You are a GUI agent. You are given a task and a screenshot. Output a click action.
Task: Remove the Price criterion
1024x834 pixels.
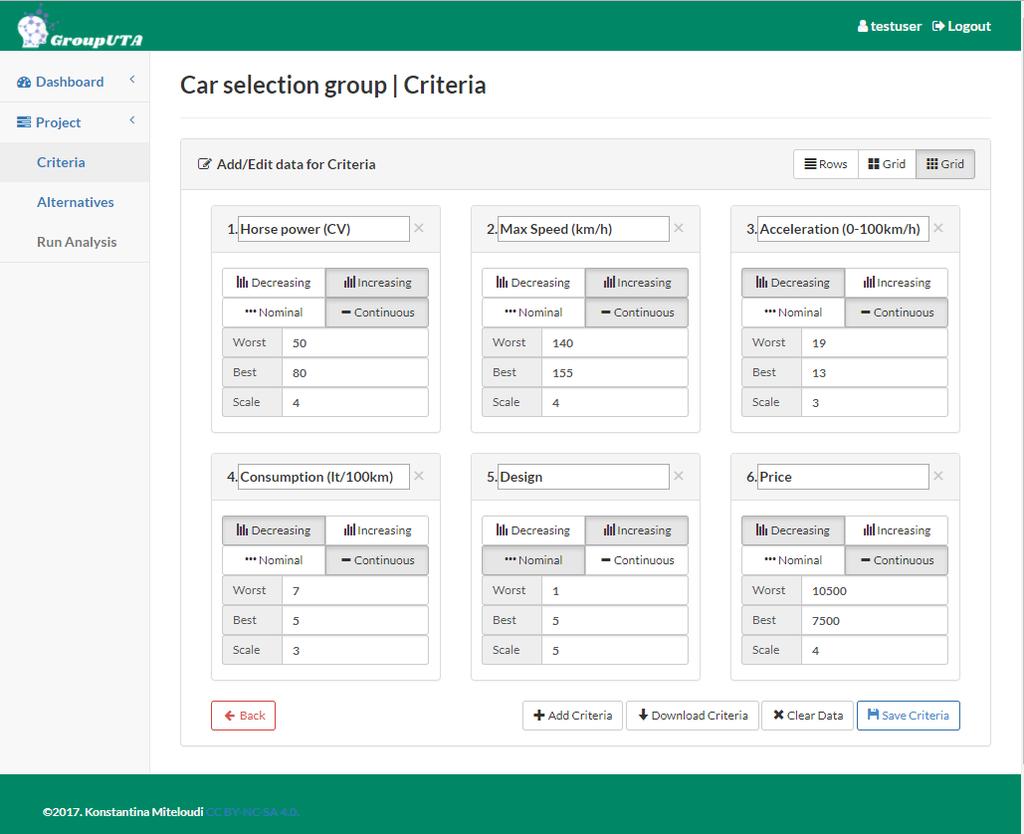[x=938, y=475]
